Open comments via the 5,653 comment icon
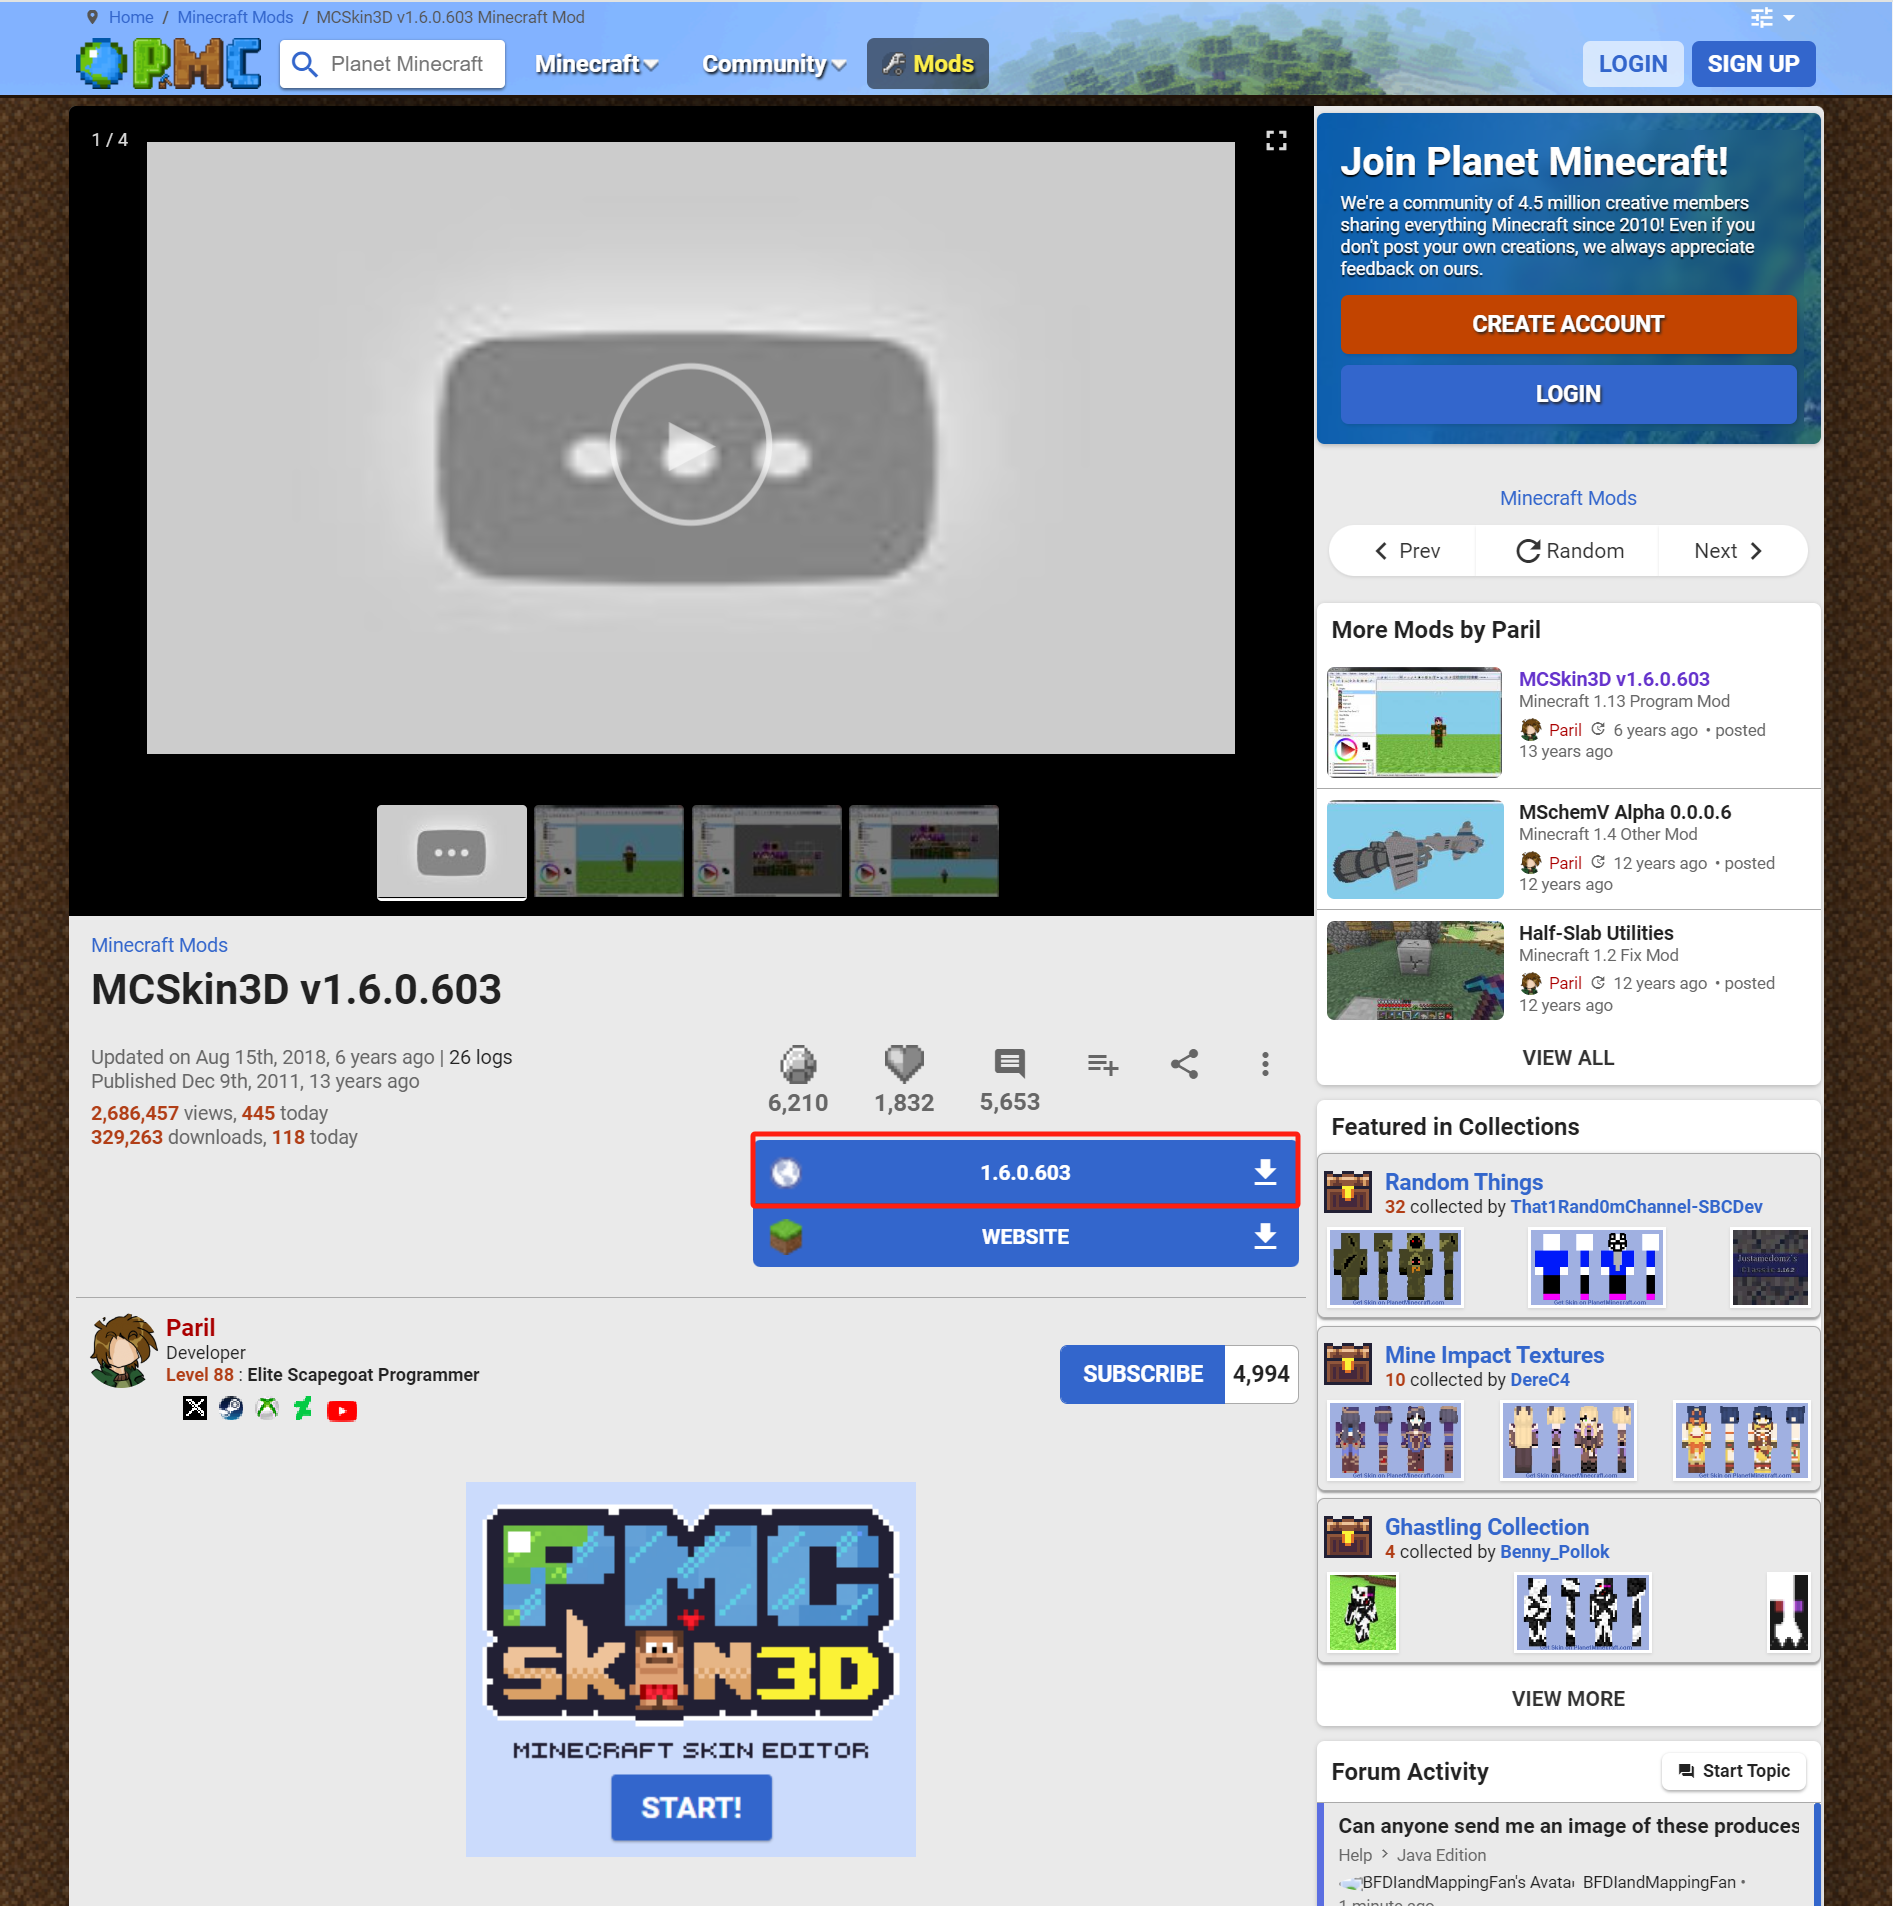1893x1906 pixels. point(1010,1063)
